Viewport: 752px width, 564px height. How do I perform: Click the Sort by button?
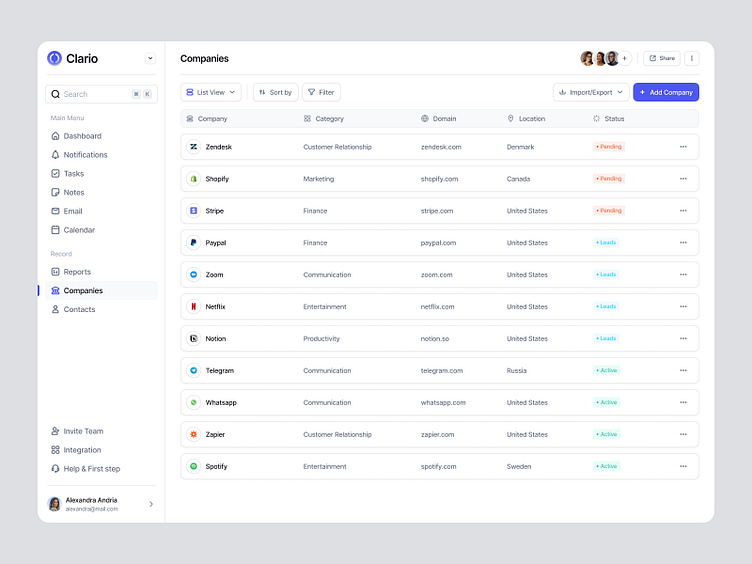276,93
